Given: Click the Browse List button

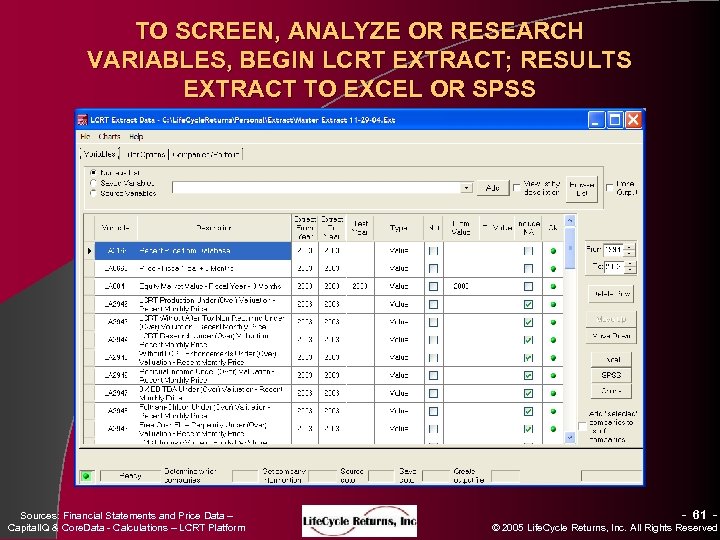Looking at the screenshot, I should [x=582, y=189].
